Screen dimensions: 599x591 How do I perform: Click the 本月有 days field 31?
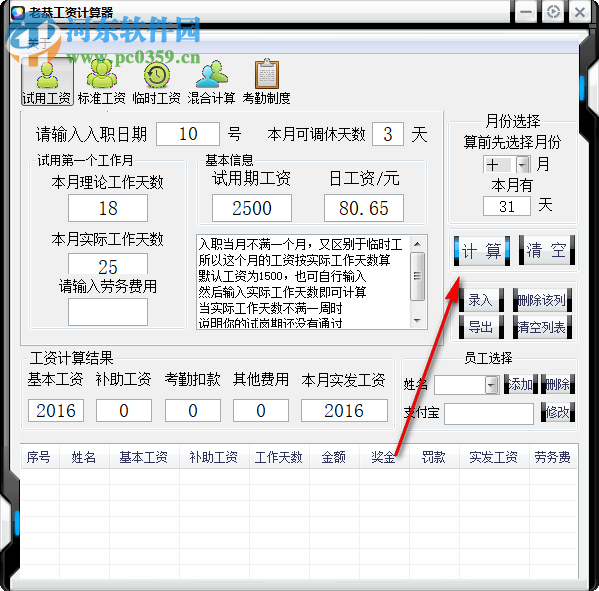pos(507,206)
